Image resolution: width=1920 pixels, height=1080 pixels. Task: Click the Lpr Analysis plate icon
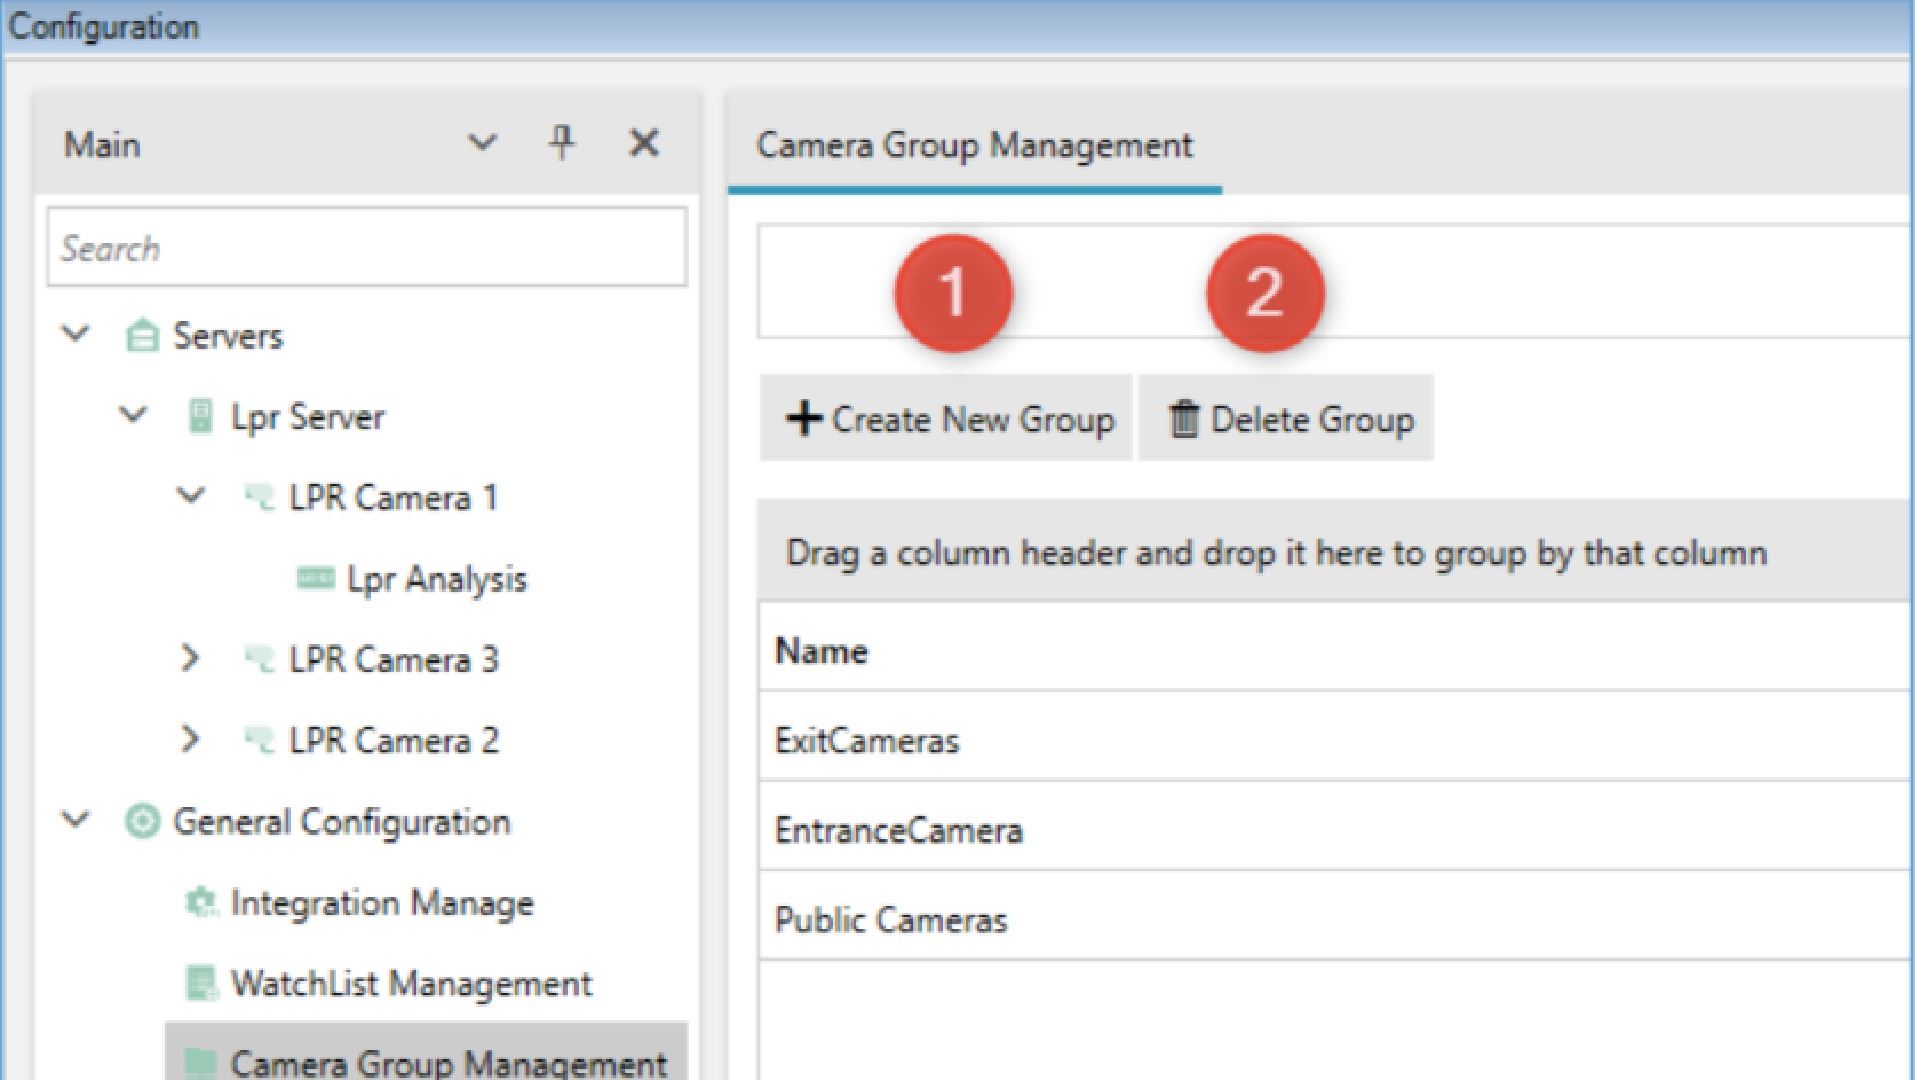tap(316, 578)
